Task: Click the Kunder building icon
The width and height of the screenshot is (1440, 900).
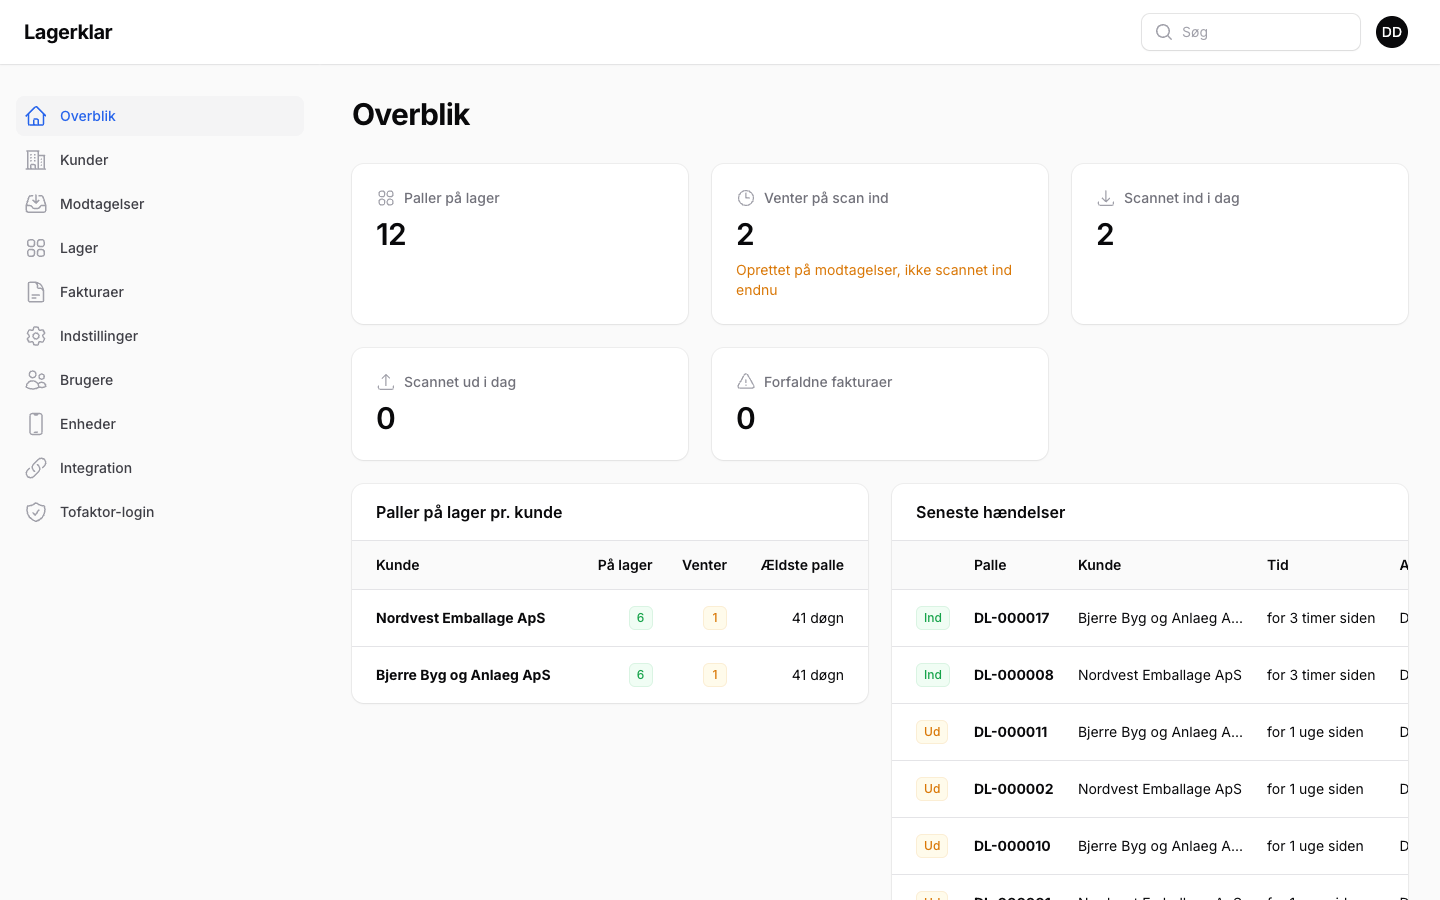Action: click(36, 160)
